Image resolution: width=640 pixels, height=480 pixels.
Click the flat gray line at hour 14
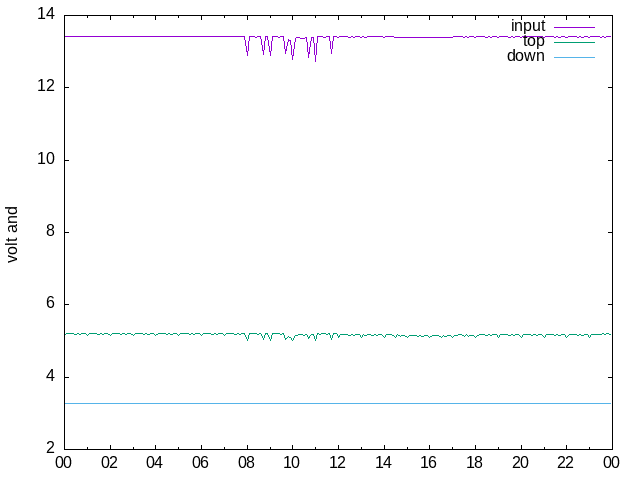pyautogui.click(x=383, y=403)
